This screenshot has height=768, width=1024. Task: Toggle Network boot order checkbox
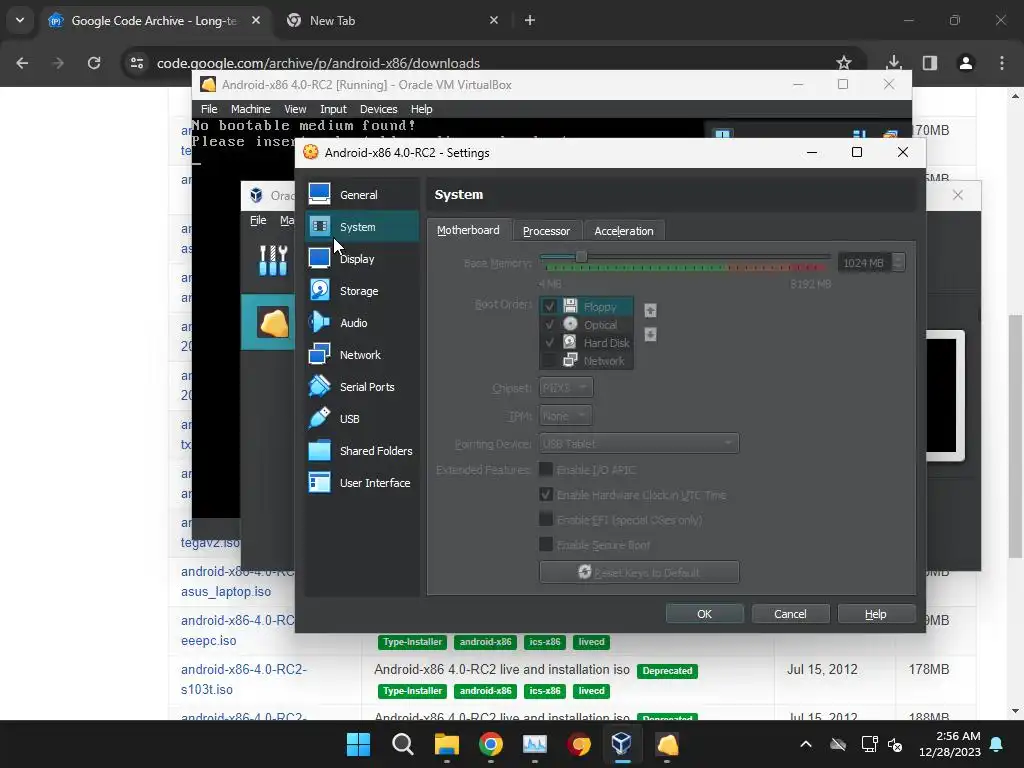550,360
